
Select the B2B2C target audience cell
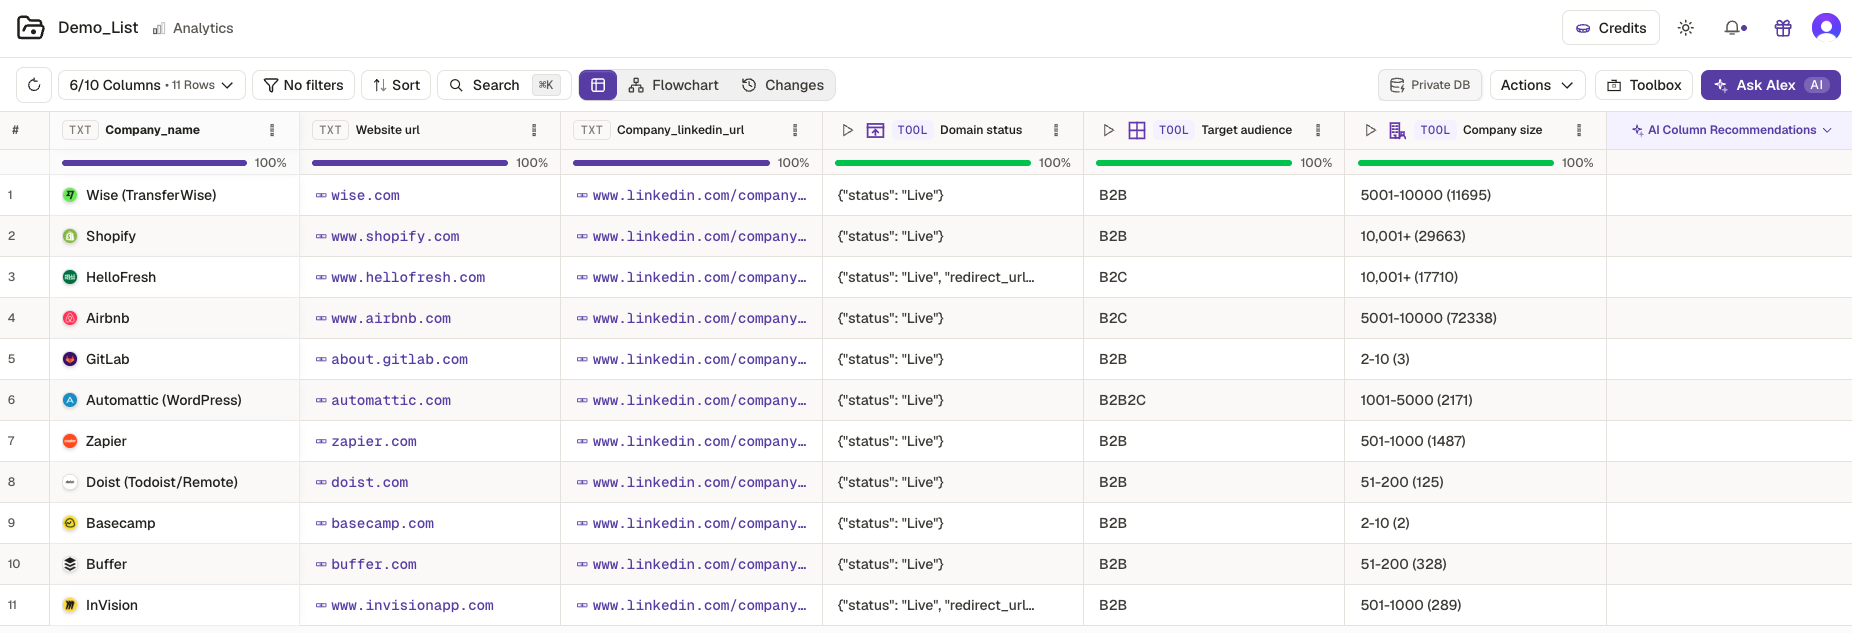(x=1214, y=400)
